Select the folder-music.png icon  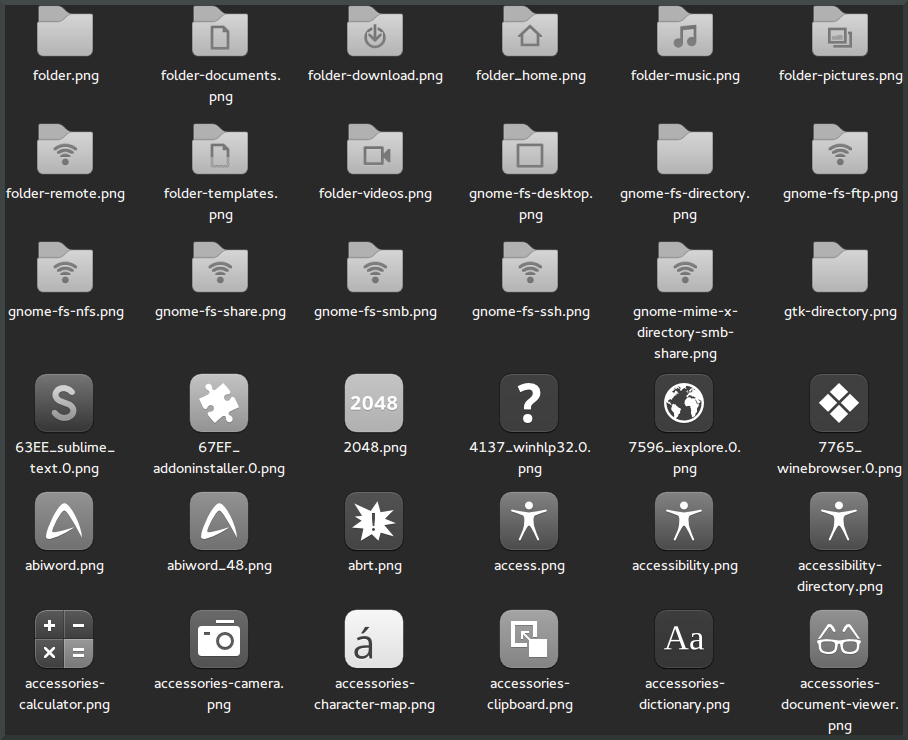pos(684,31)
